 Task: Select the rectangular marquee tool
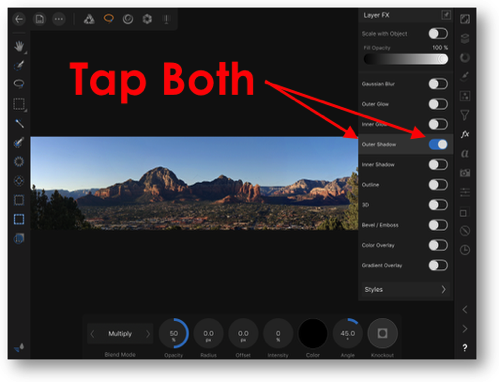(19, 104)
